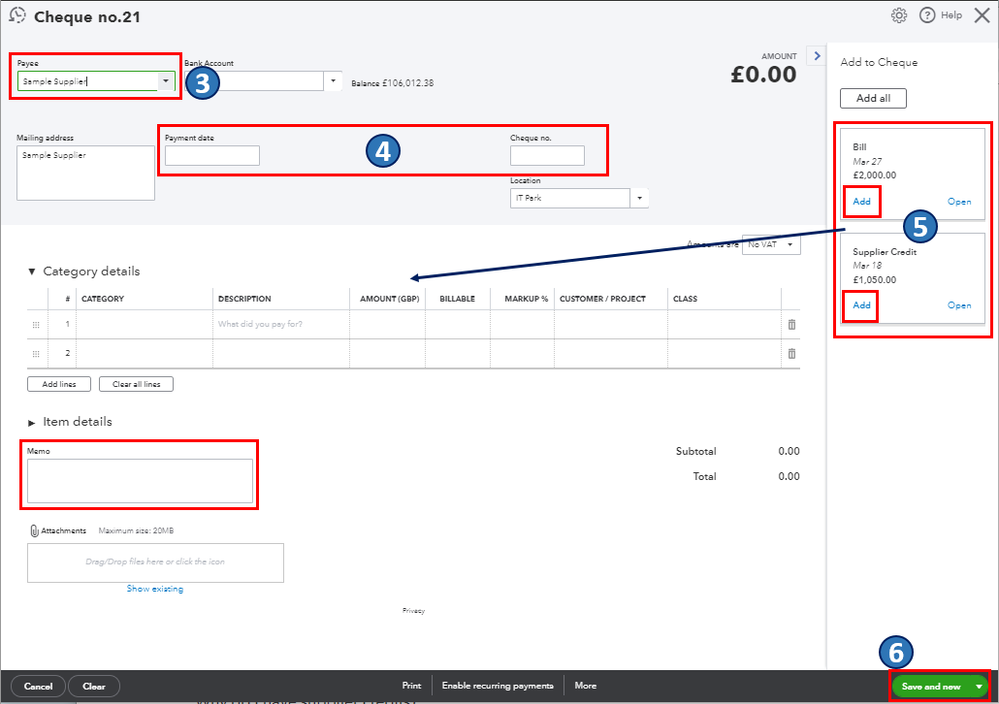Open the Supplier Credit from Mar 18

pyautogui.click(x=959, y=305)
